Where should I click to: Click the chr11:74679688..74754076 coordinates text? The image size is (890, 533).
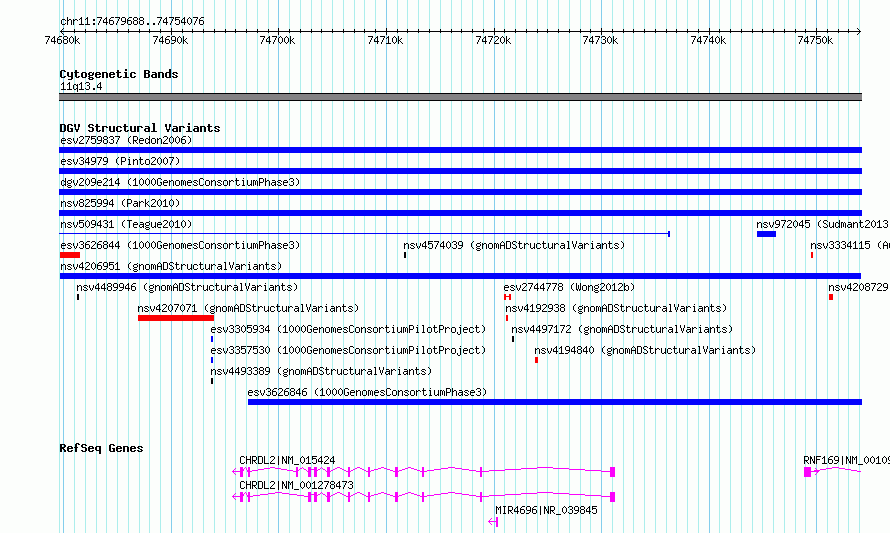[x=132, y=21]
